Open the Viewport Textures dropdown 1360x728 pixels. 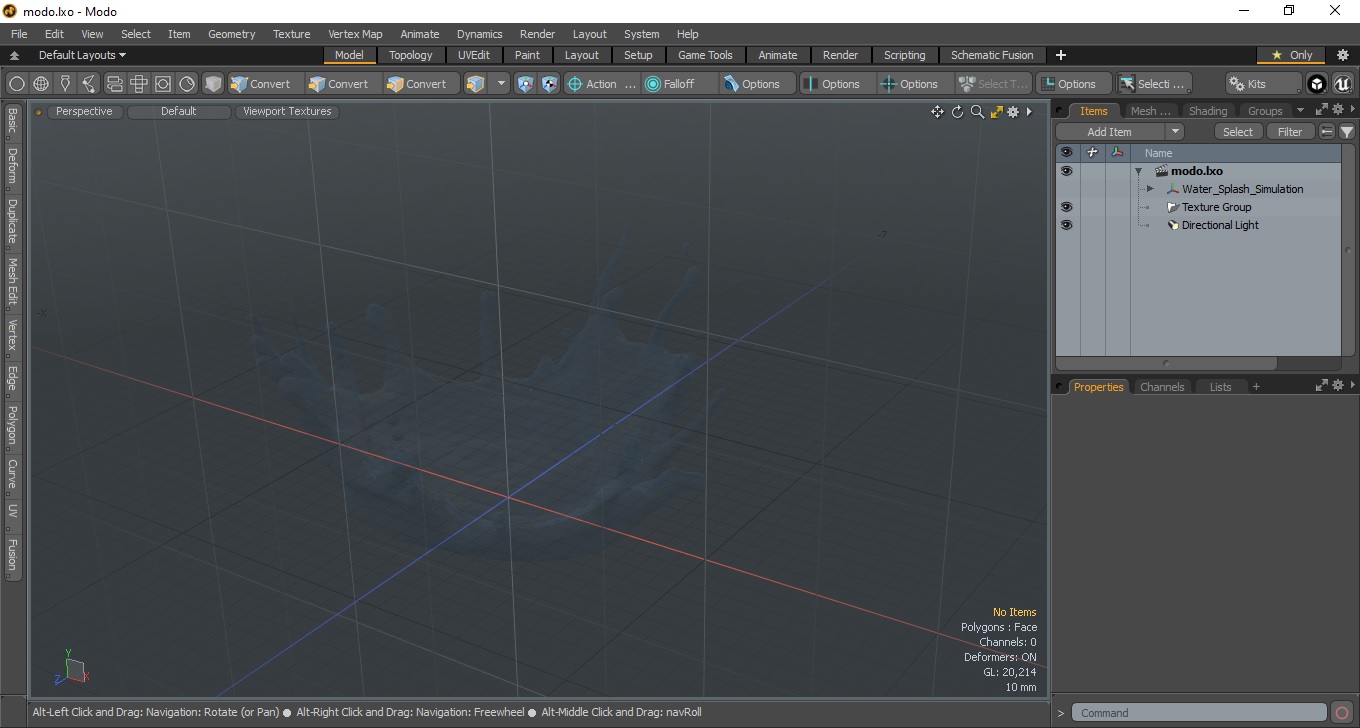point(287,112)
